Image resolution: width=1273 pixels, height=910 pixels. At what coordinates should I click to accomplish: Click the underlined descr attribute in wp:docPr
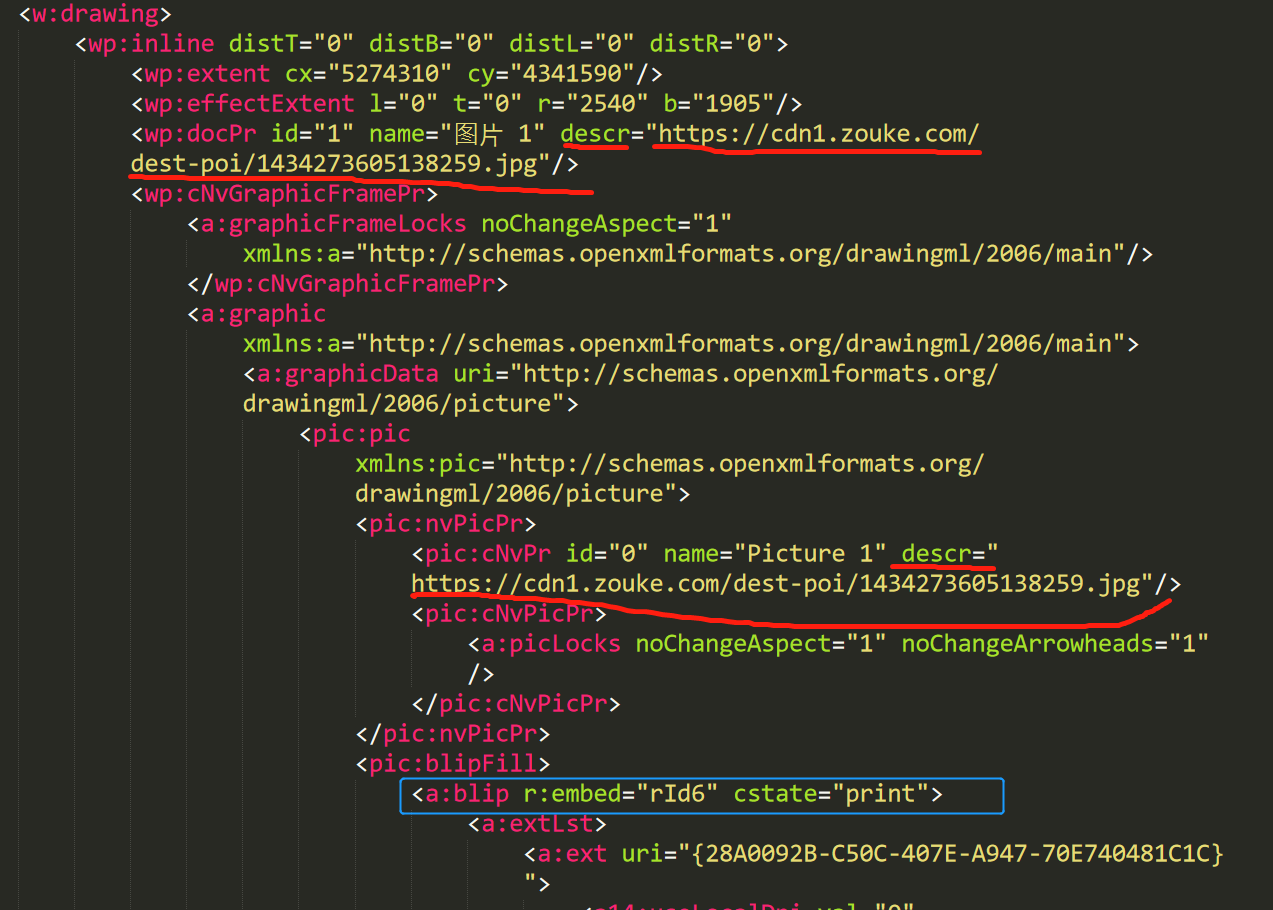tap(595, 133)
